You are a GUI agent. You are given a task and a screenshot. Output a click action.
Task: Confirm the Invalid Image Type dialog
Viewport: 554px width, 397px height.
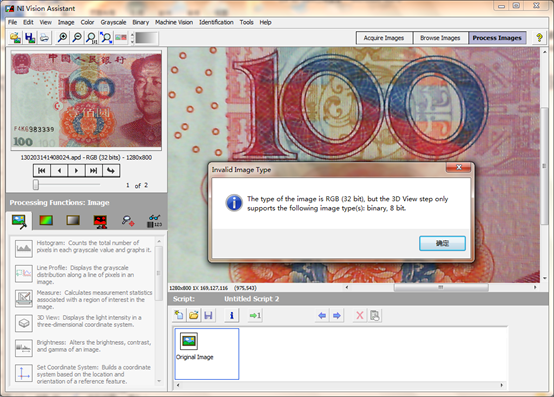(442, 243)
